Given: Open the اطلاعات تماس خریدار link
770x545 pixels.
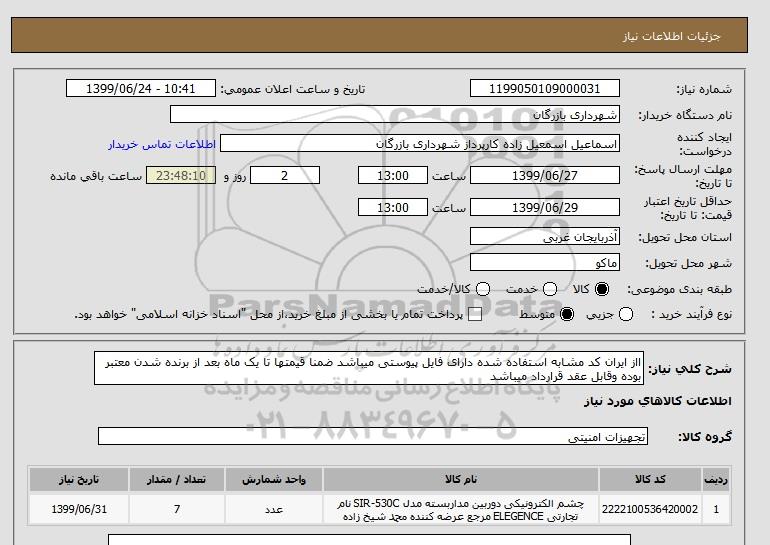Looking at the screenshot, I should click(x=162, y=144).
